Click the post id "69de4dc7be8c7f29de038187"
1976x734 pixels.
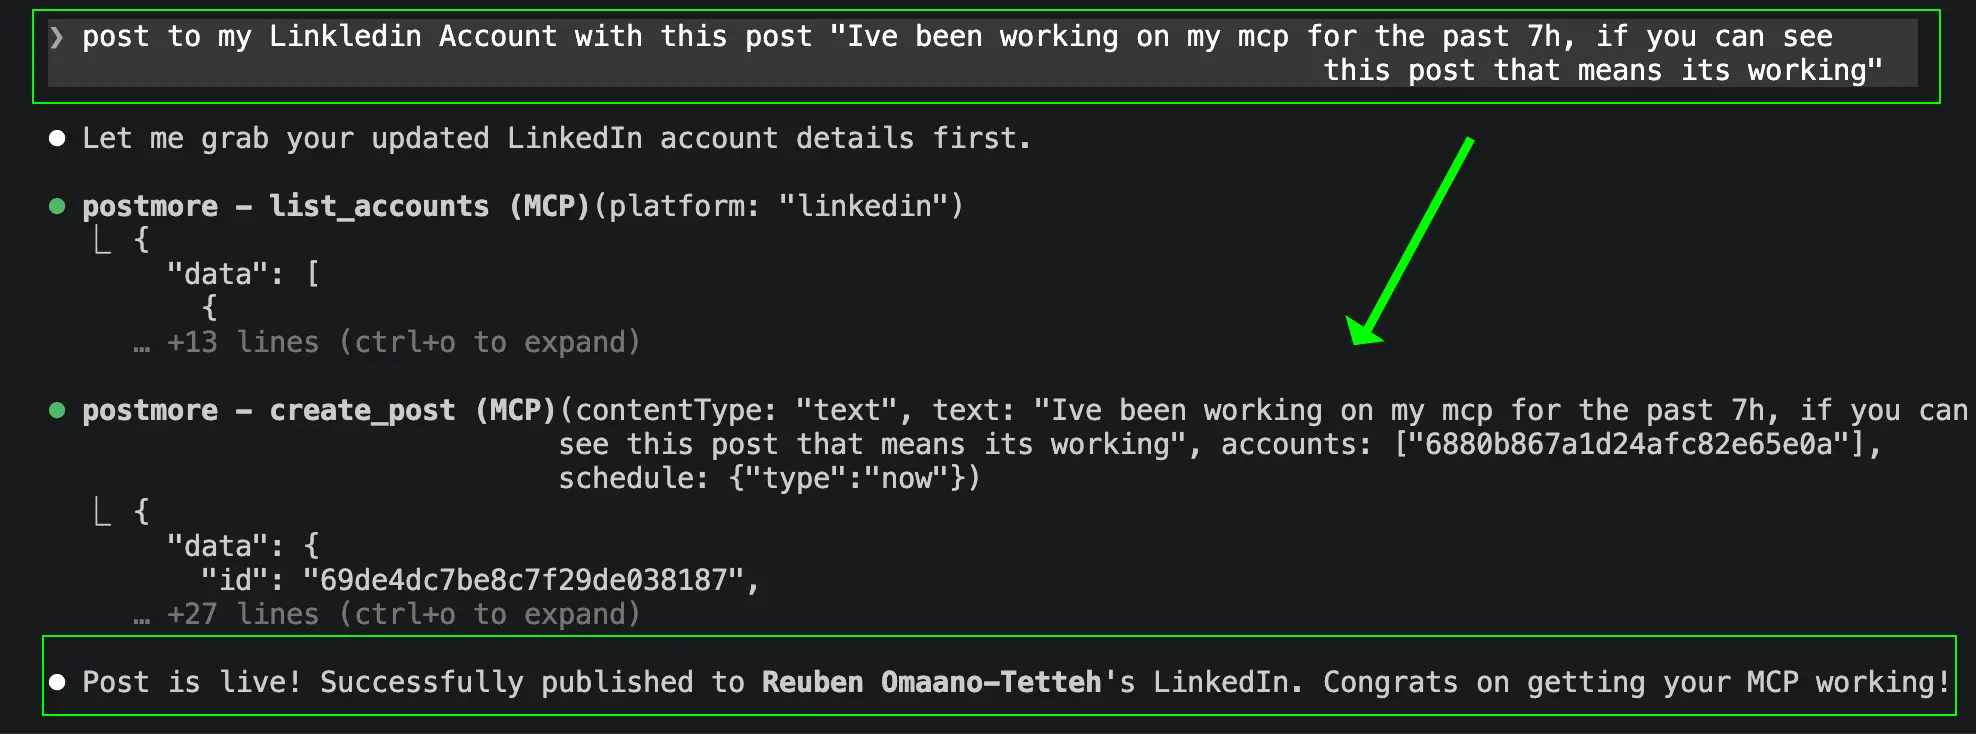[523, 580]
